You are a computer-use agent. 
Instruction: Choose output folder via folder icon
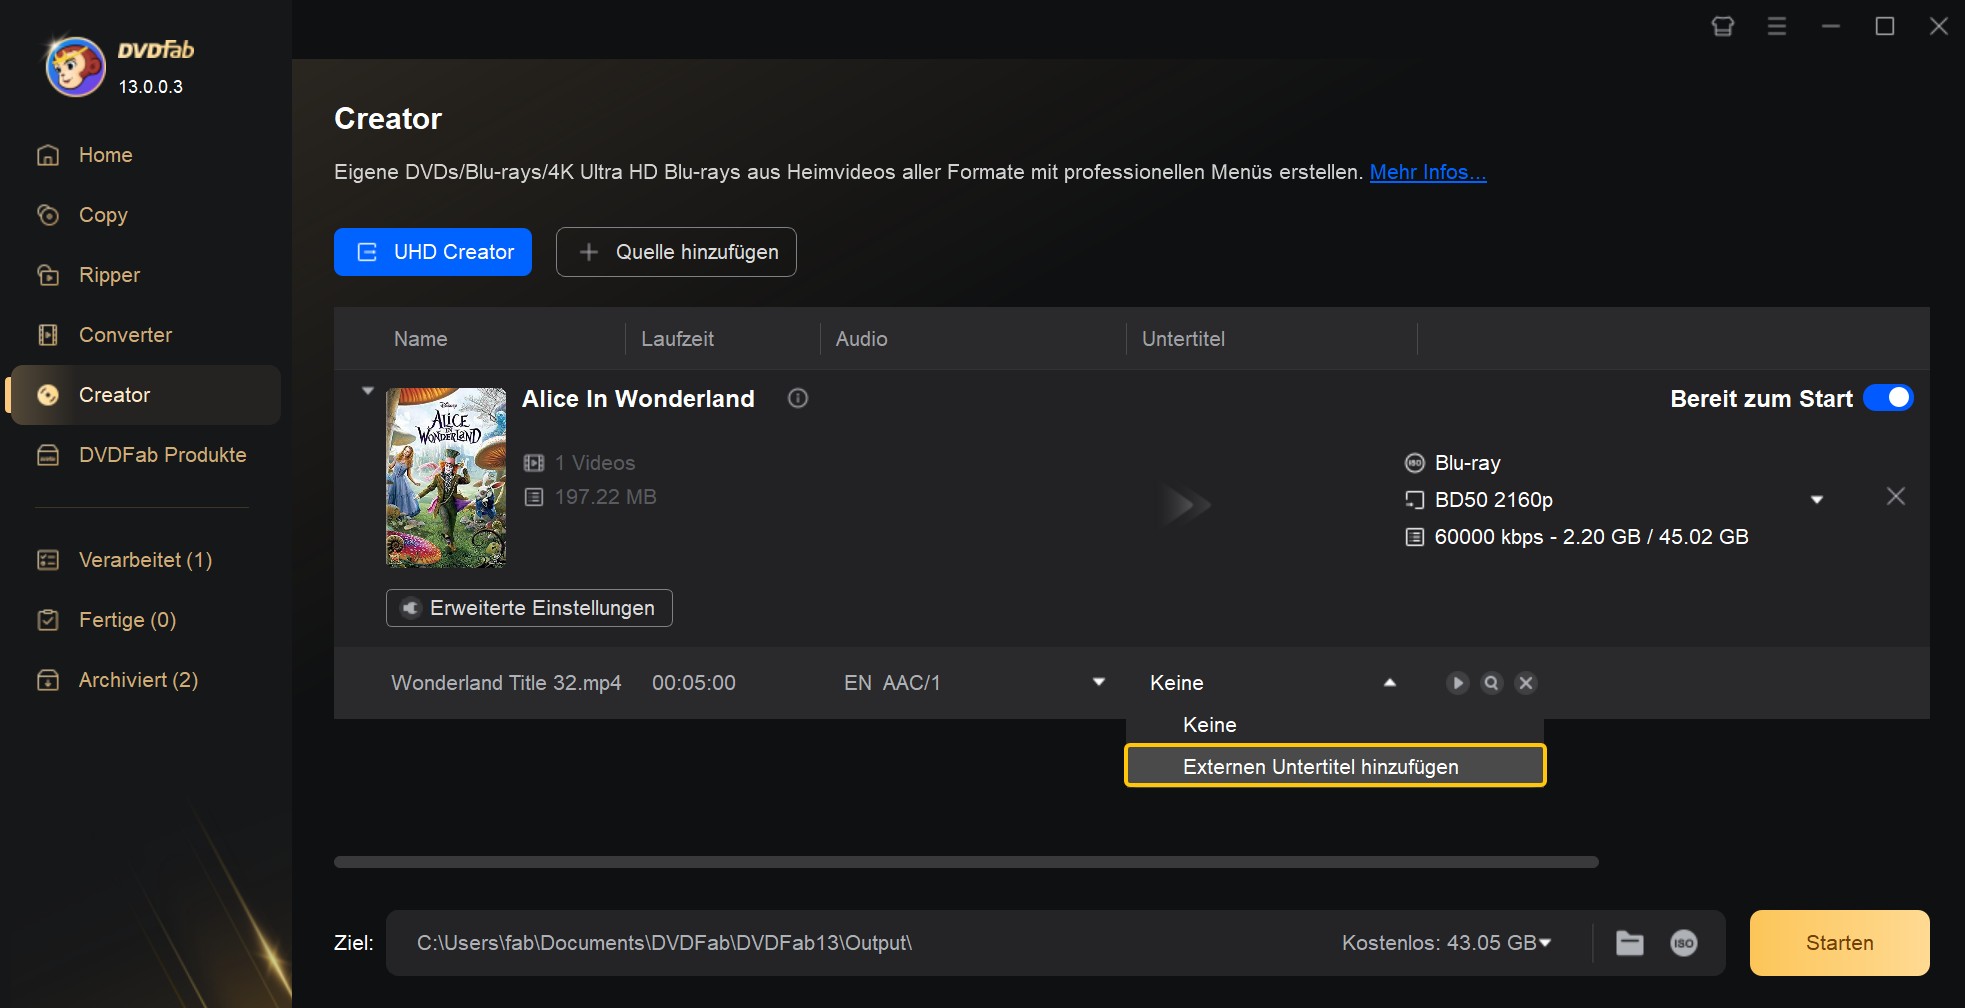(x=1630, y=943)
